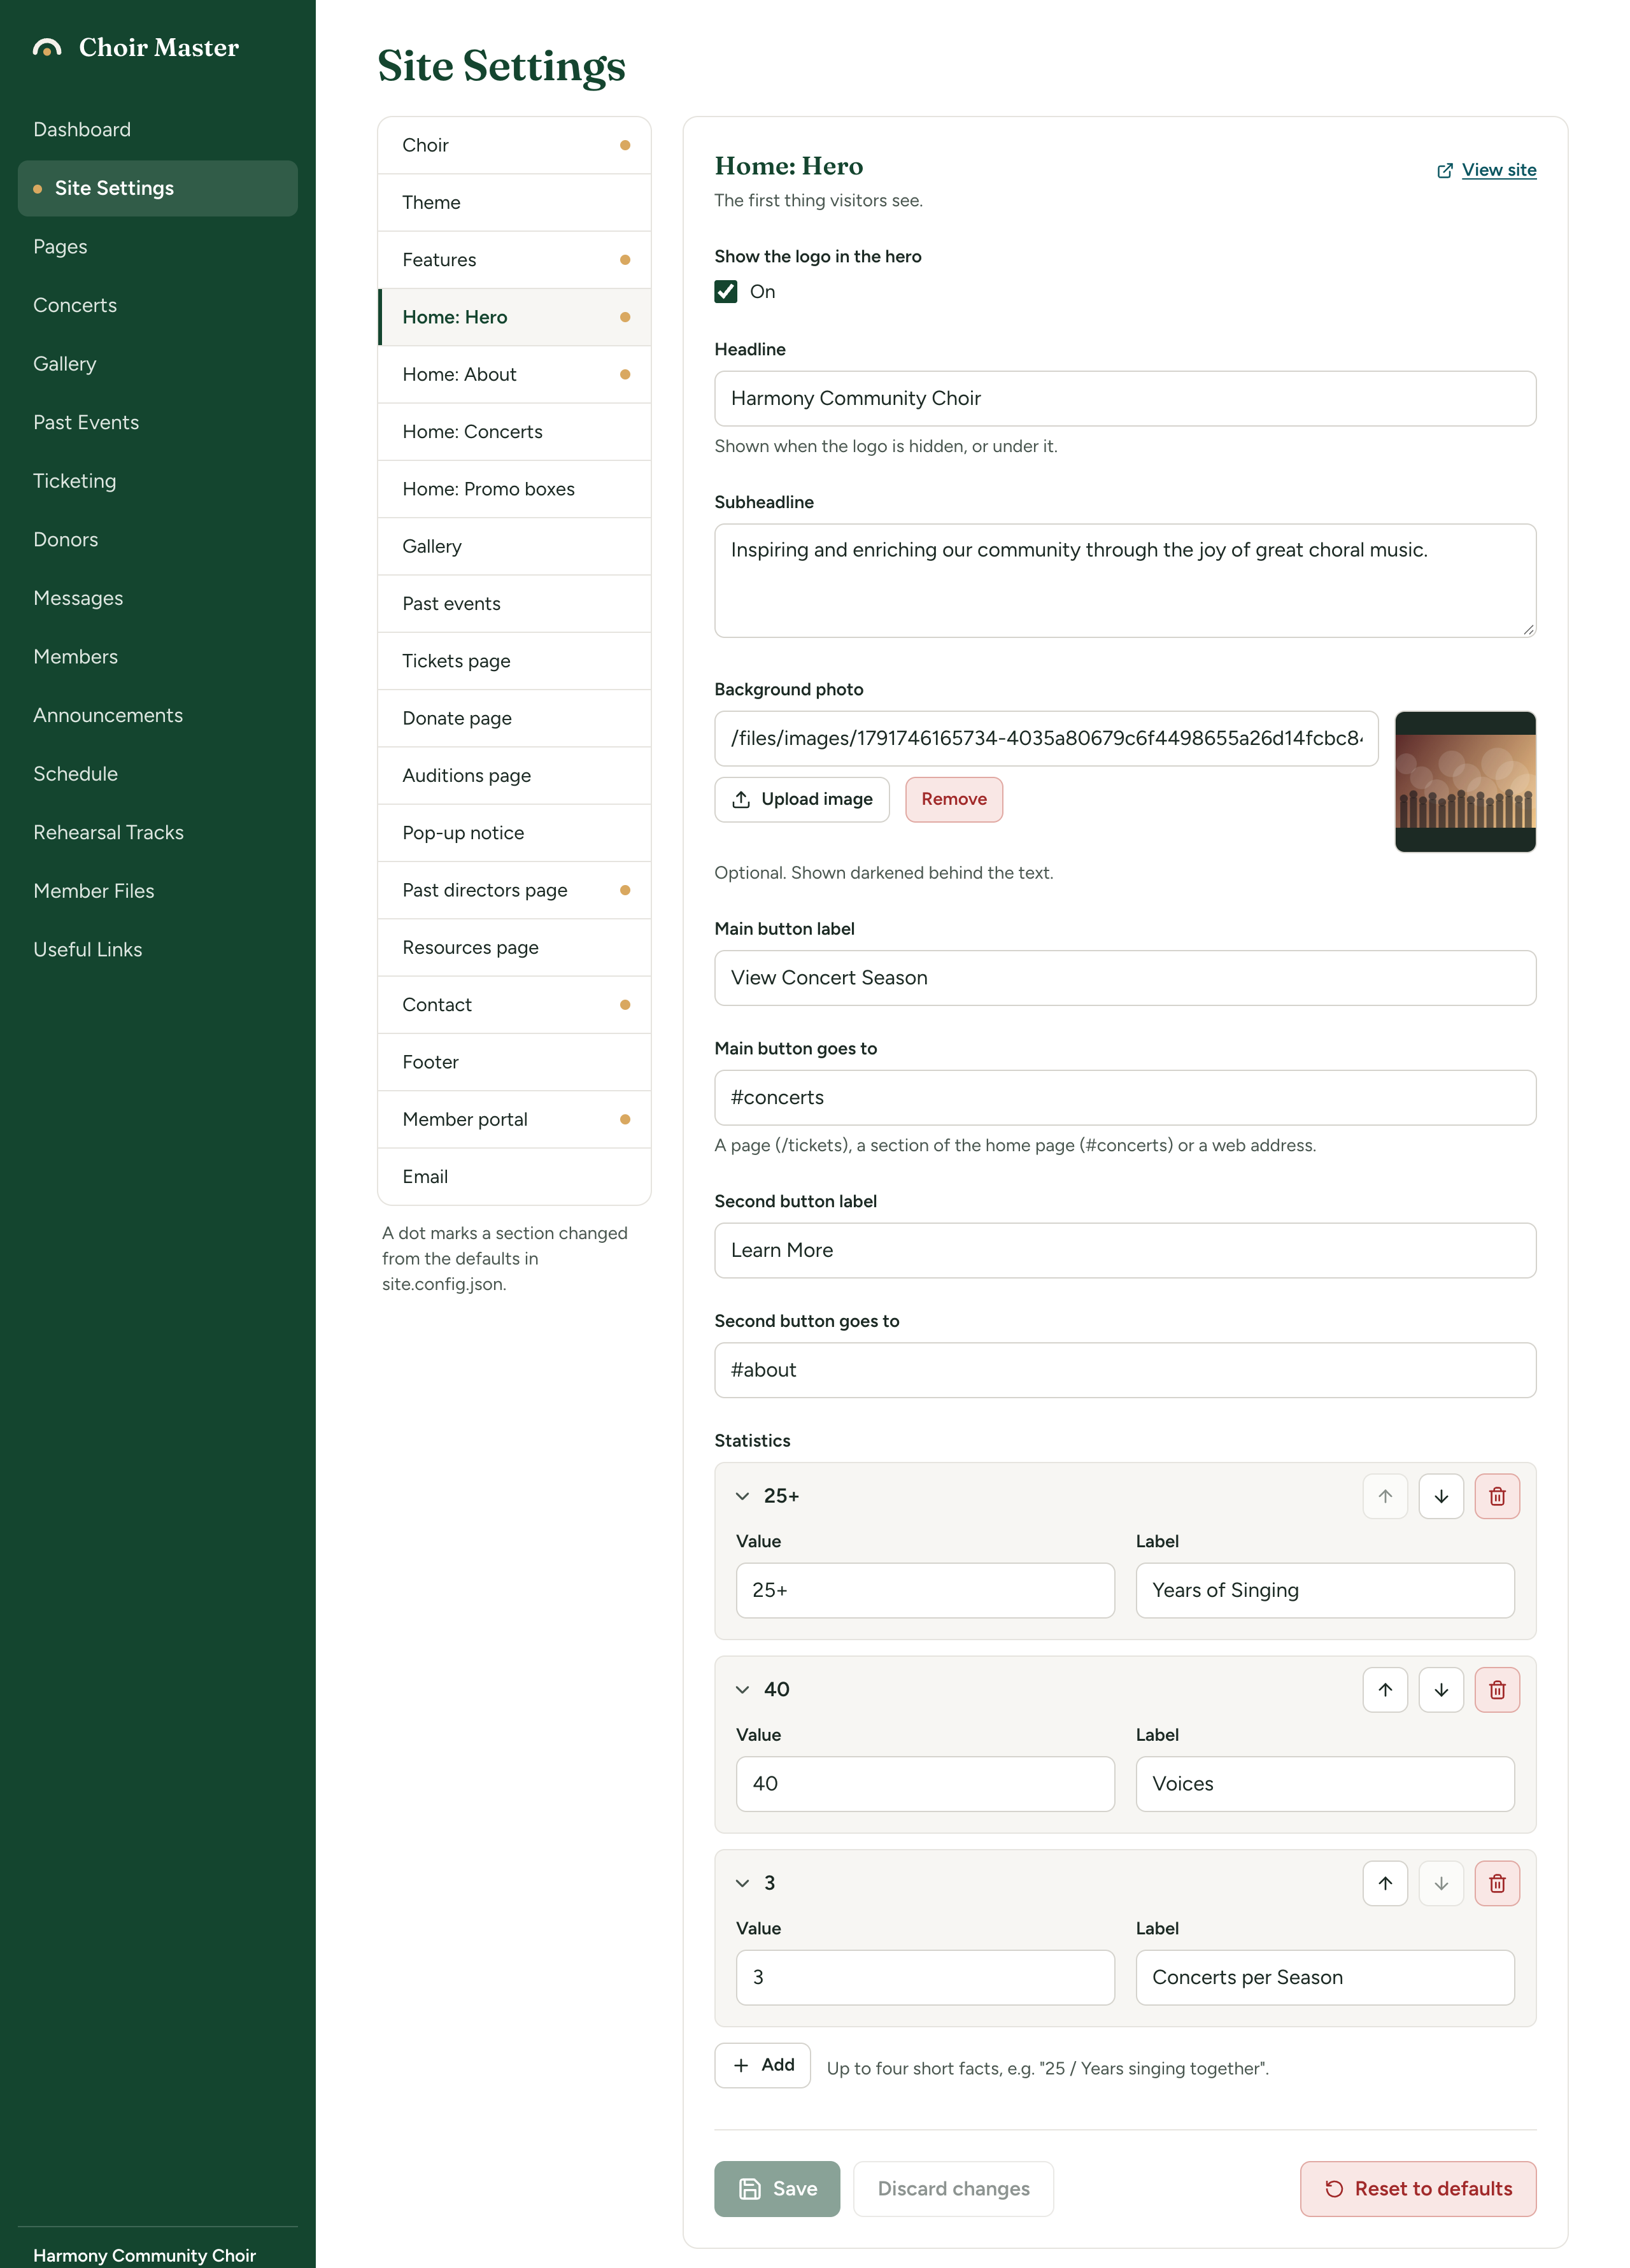Edit the Second button label field
This screenshot has height=2268, width=1630.
click(x=1125, y=1250)
